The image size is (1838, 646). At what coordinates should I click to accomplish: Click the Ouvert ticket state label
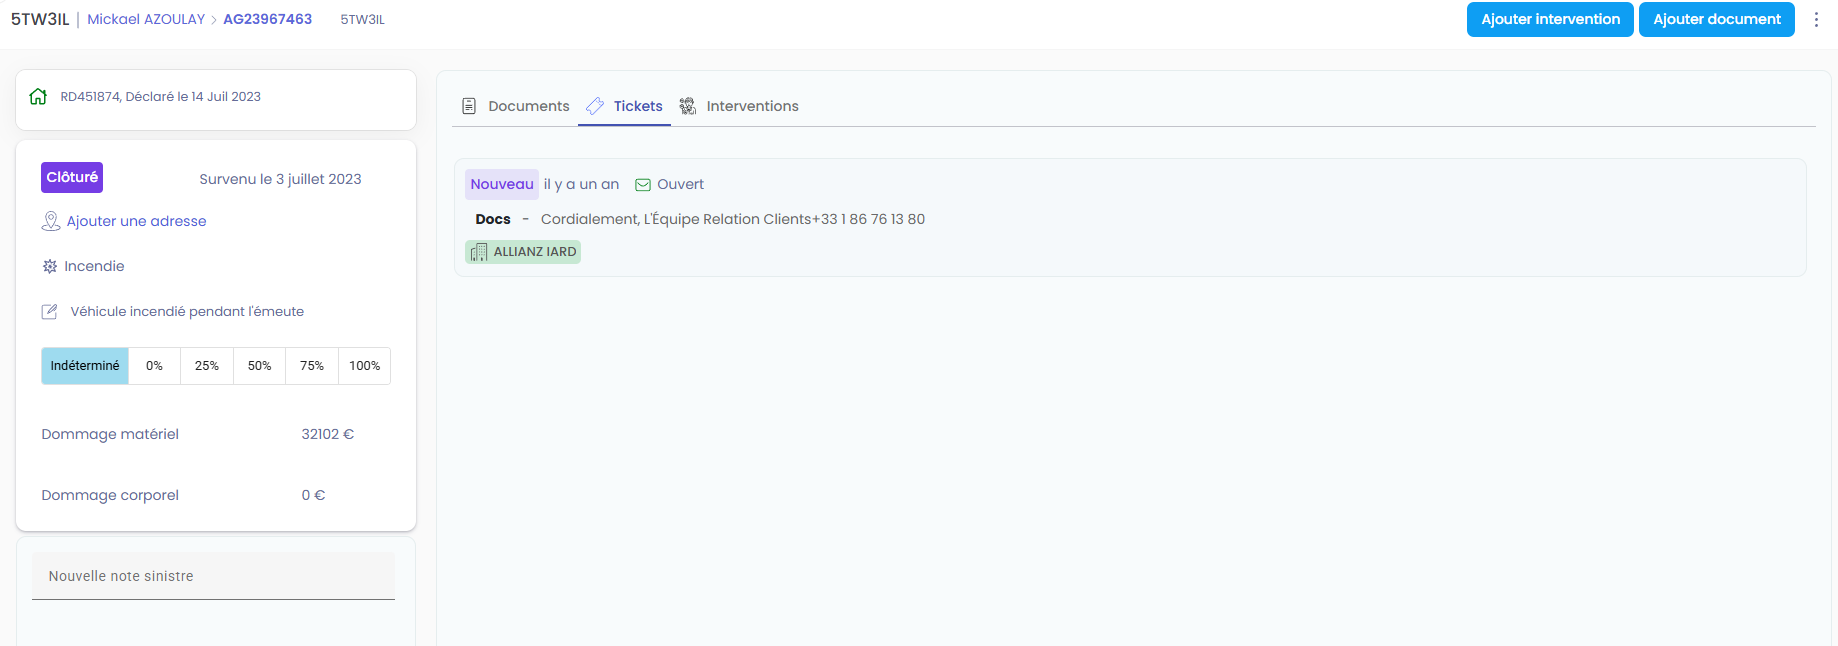tap(680, 184)
